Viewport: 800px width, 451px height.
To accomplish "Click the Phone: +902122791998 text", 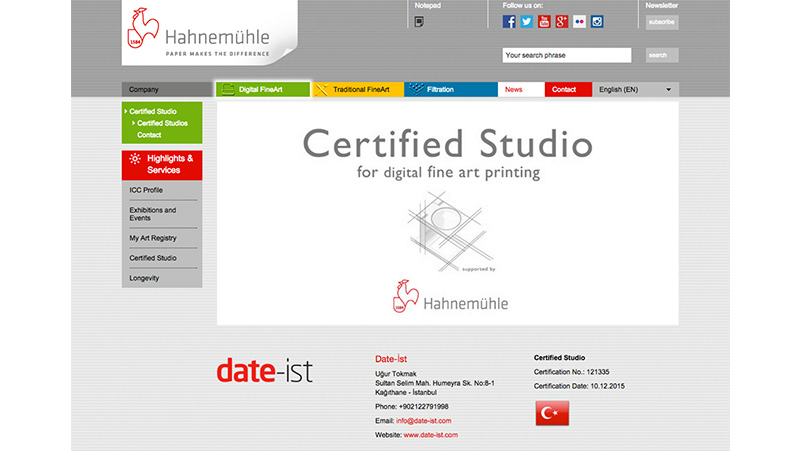I will [412, 407].
